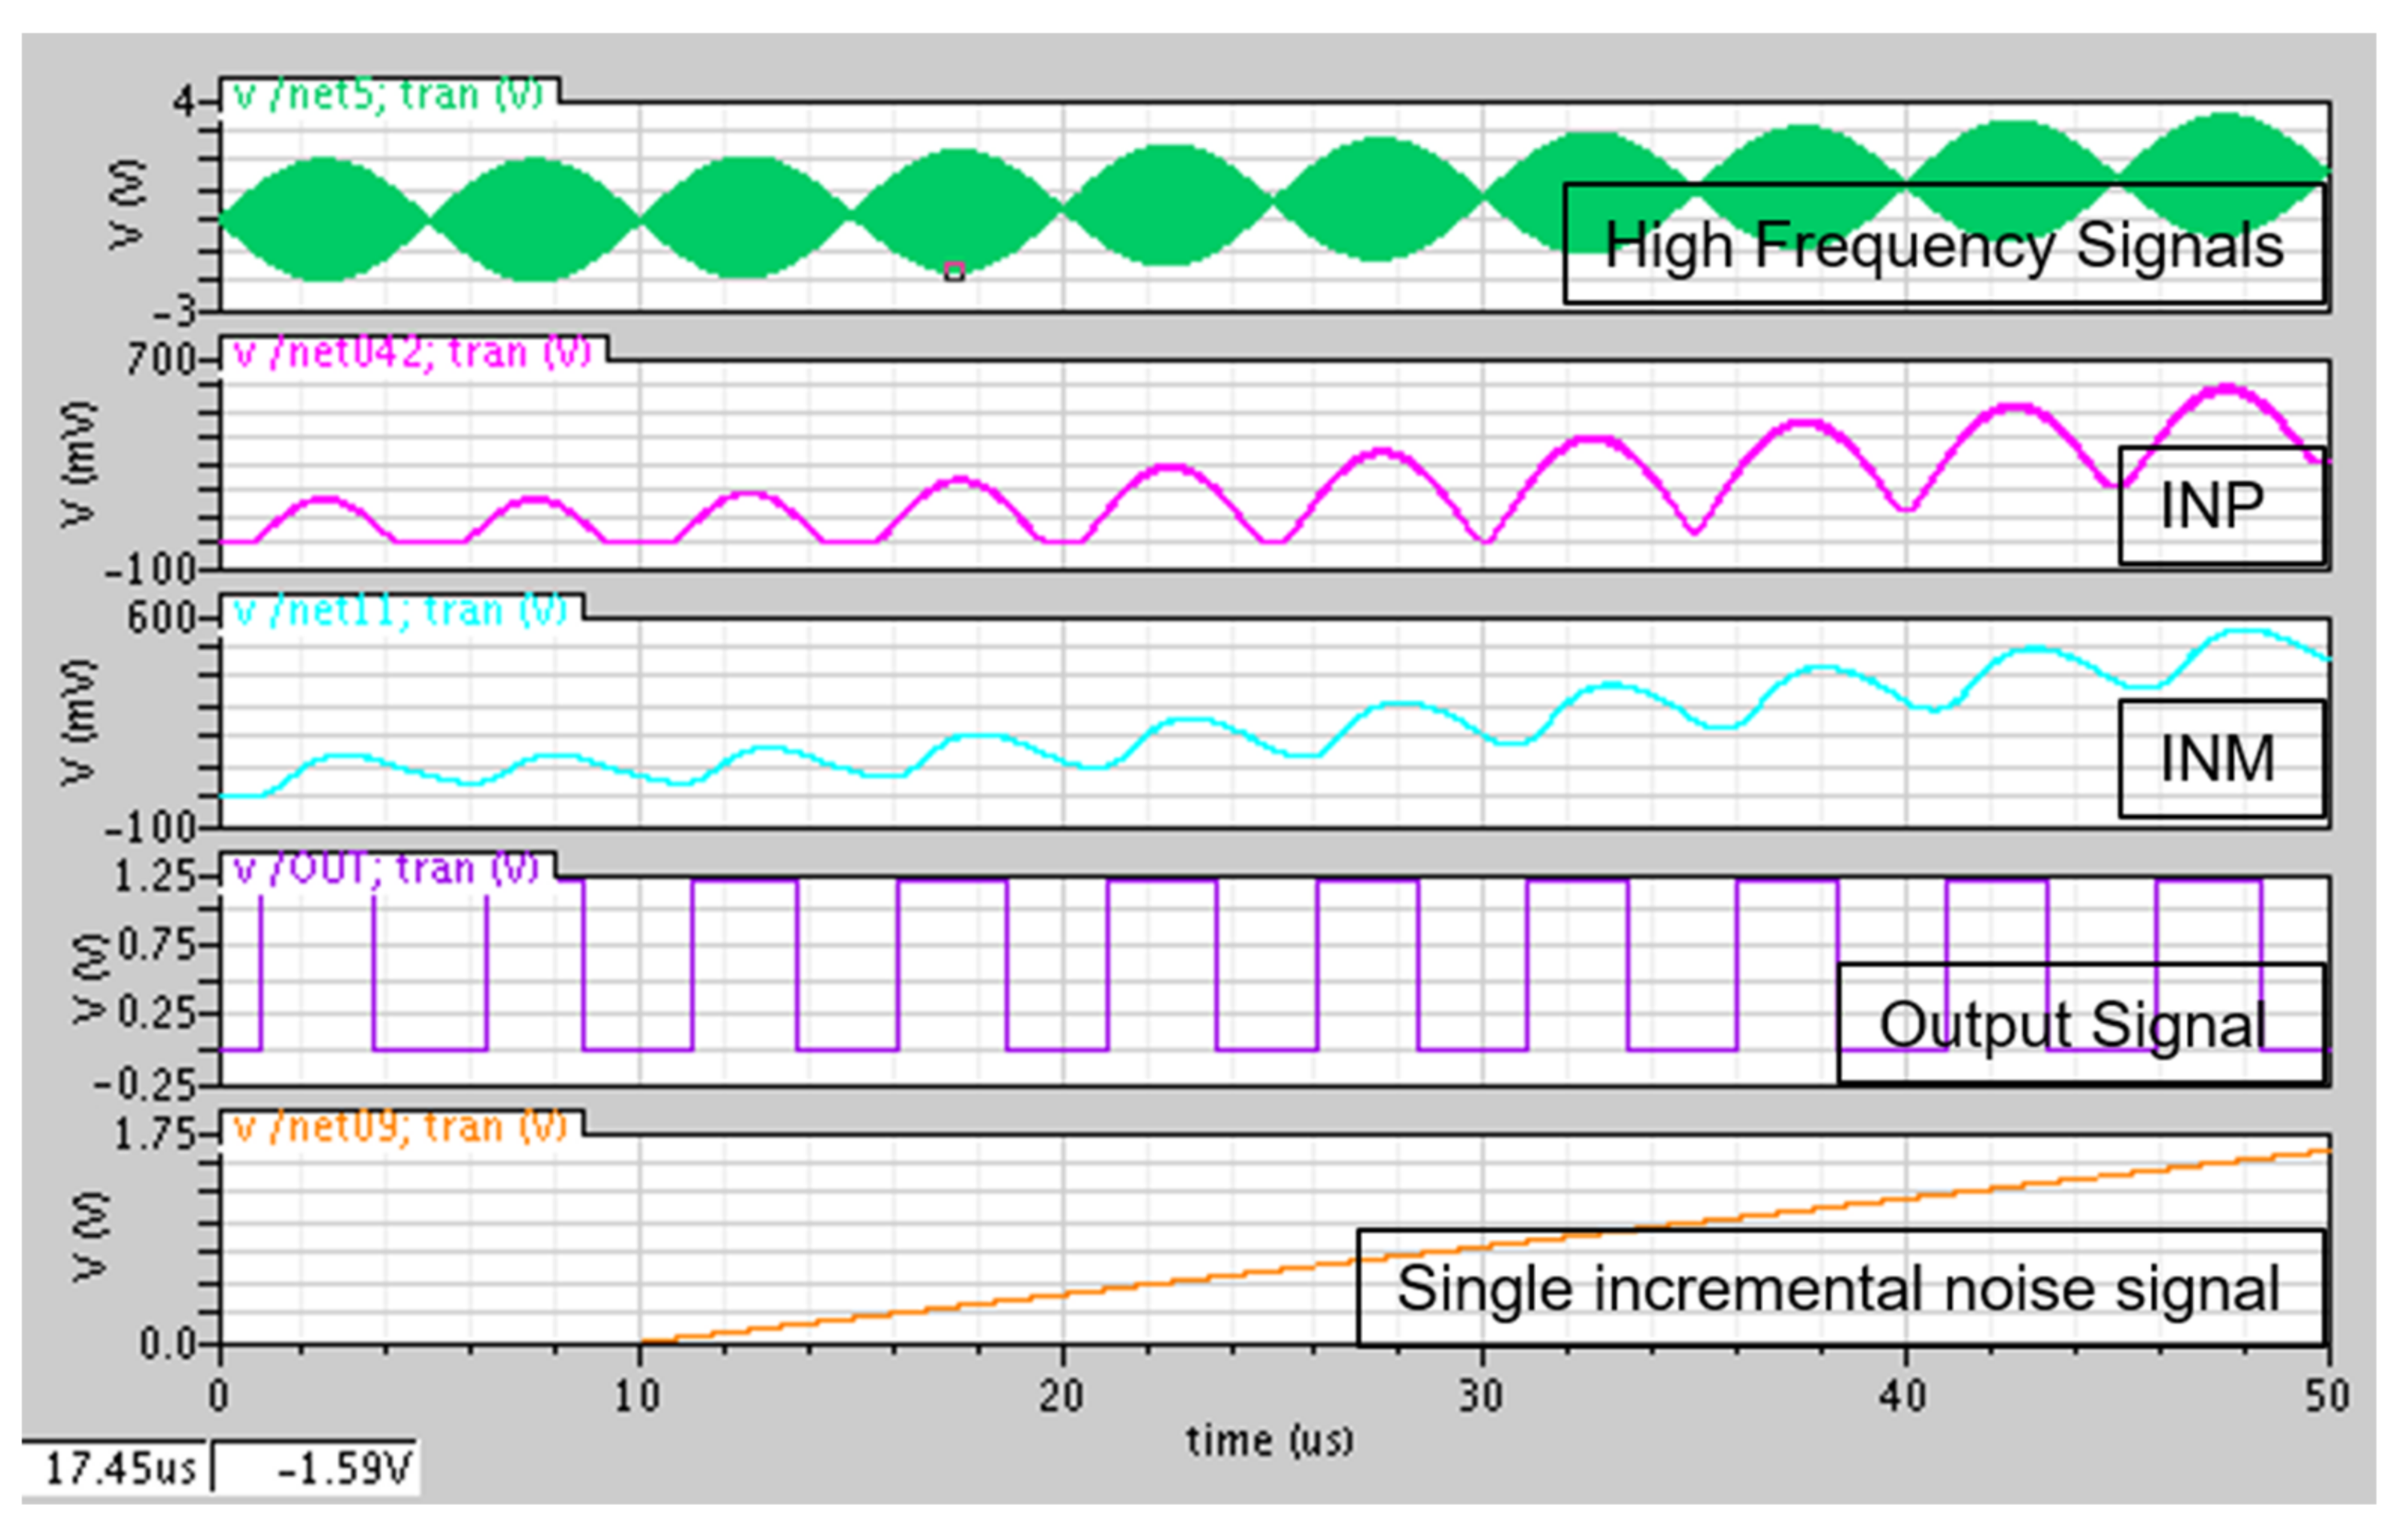Click the INM annotation label
Screen dimensions: 2408x1539
click(x=2217, y=759)
